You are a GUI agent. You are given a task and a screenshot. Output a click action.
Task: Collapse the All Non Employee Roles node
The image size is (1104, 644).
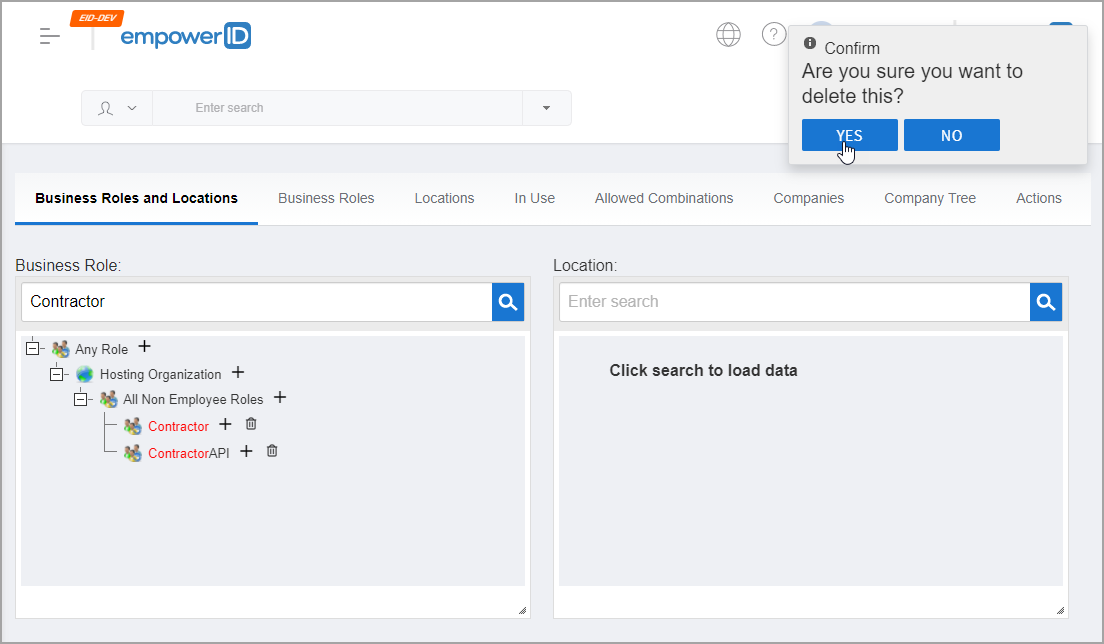81,399
